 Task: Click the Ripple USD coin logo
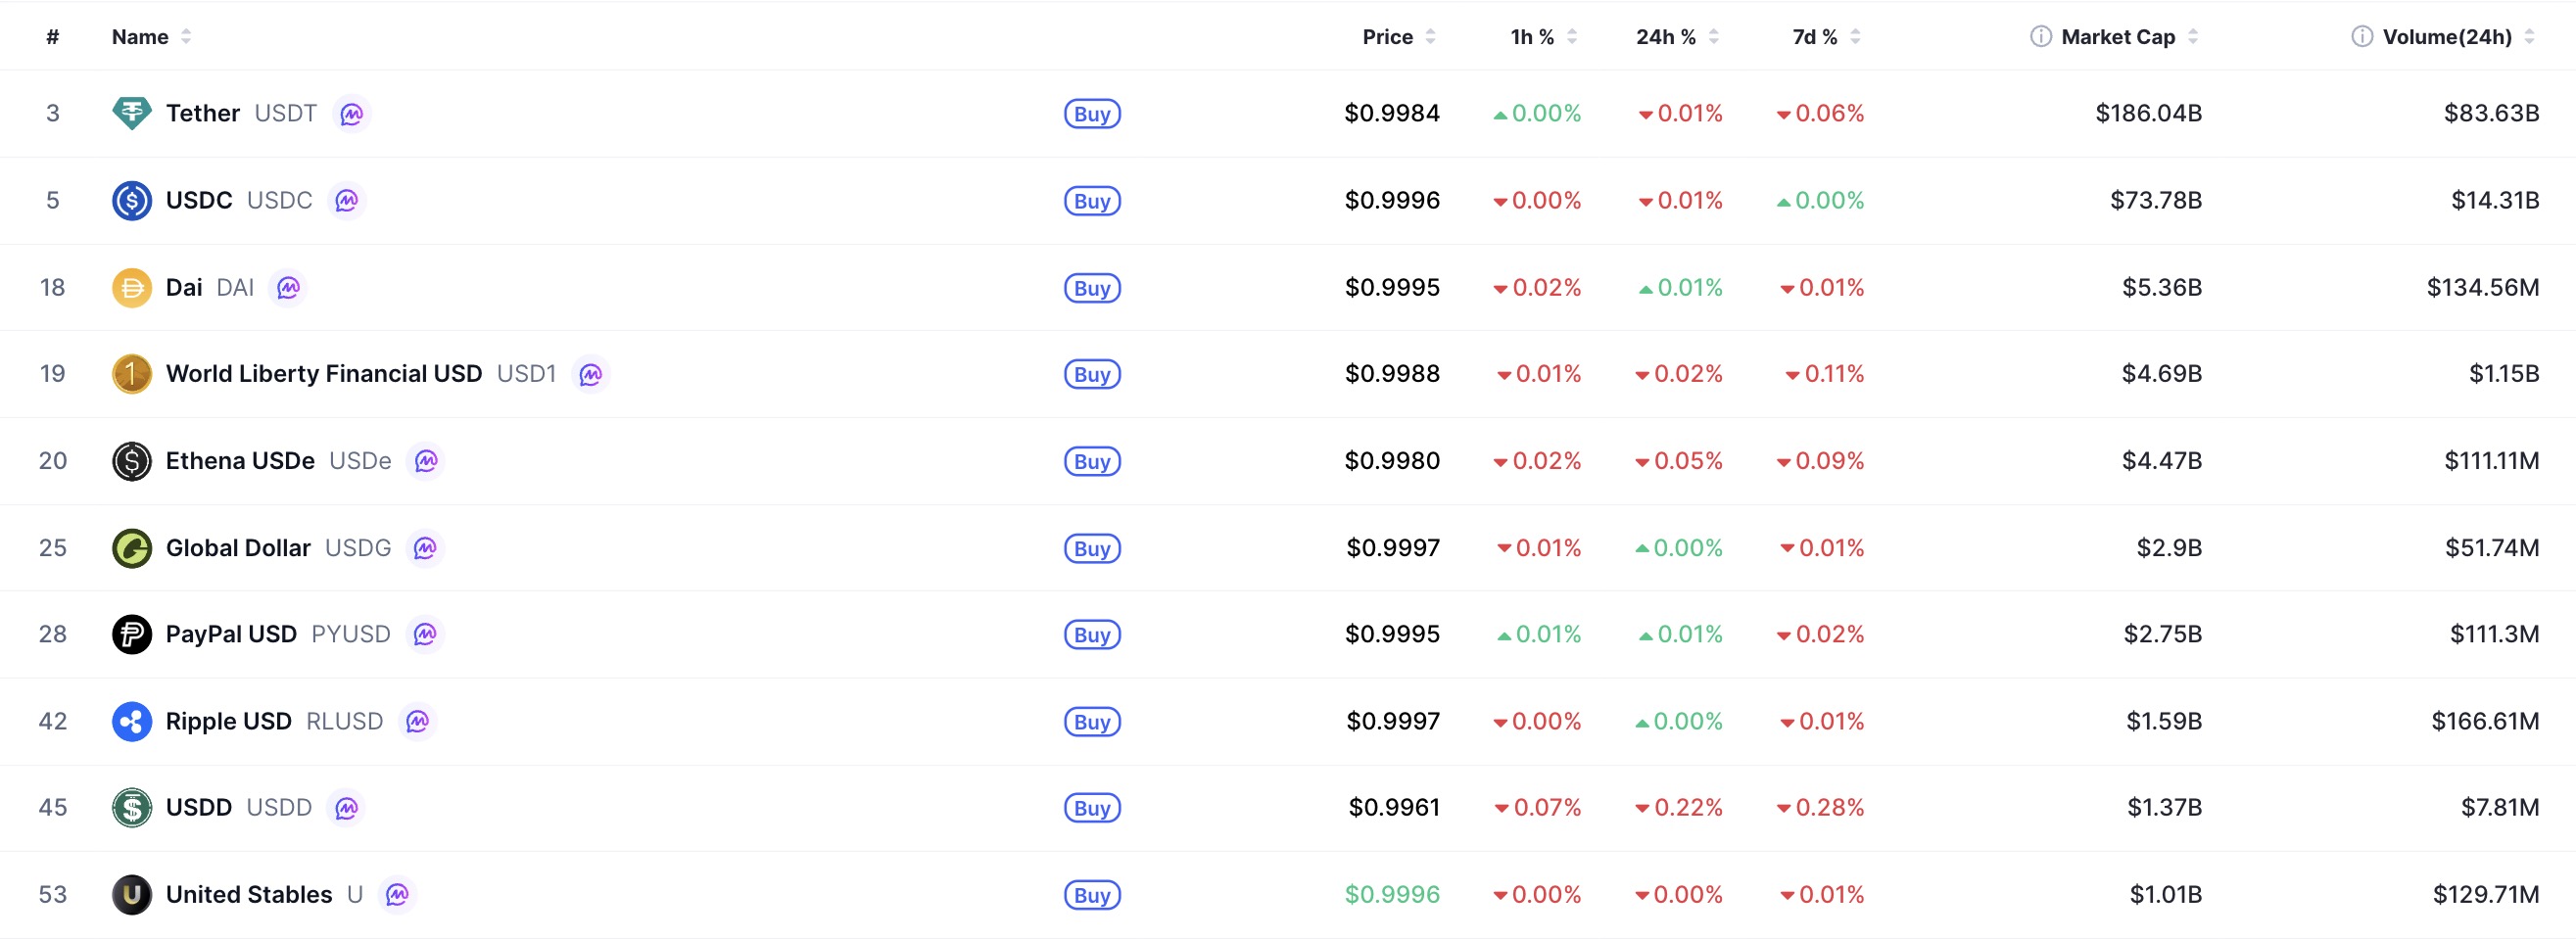pyautogui.click(x=131, y=721)
